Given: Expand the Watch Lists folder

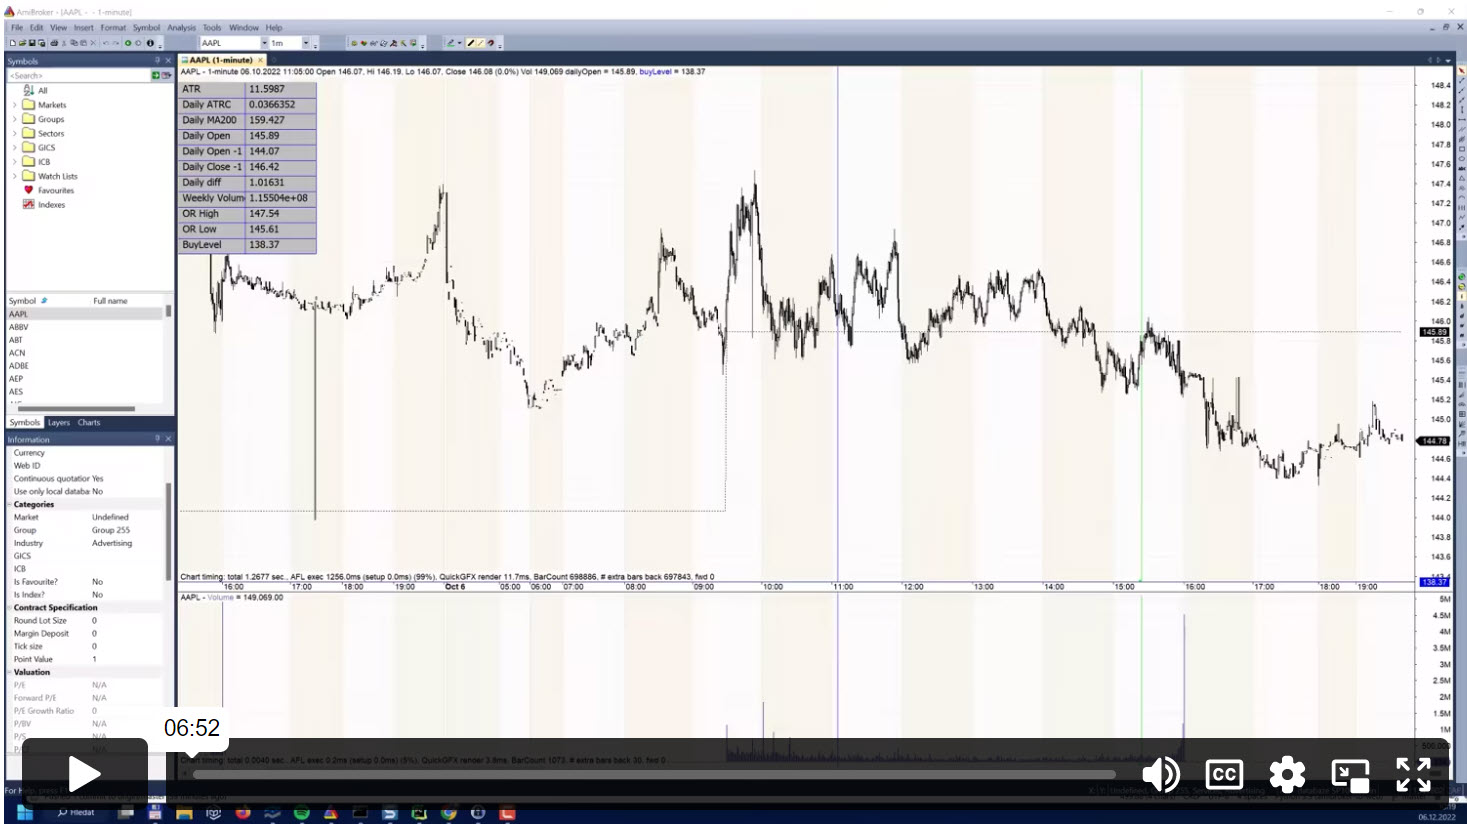Looking at the screenshot, I should [x=14, y=176].
